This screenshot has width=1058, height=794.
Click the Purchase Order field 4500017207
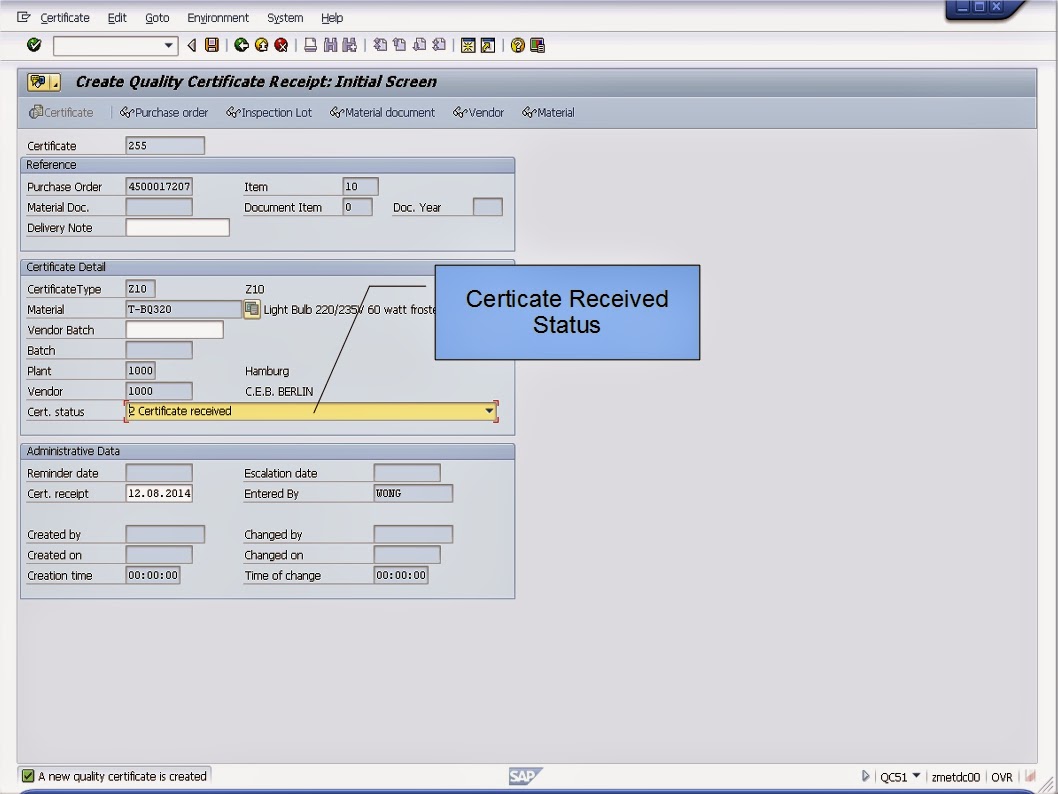coord(159,187)
